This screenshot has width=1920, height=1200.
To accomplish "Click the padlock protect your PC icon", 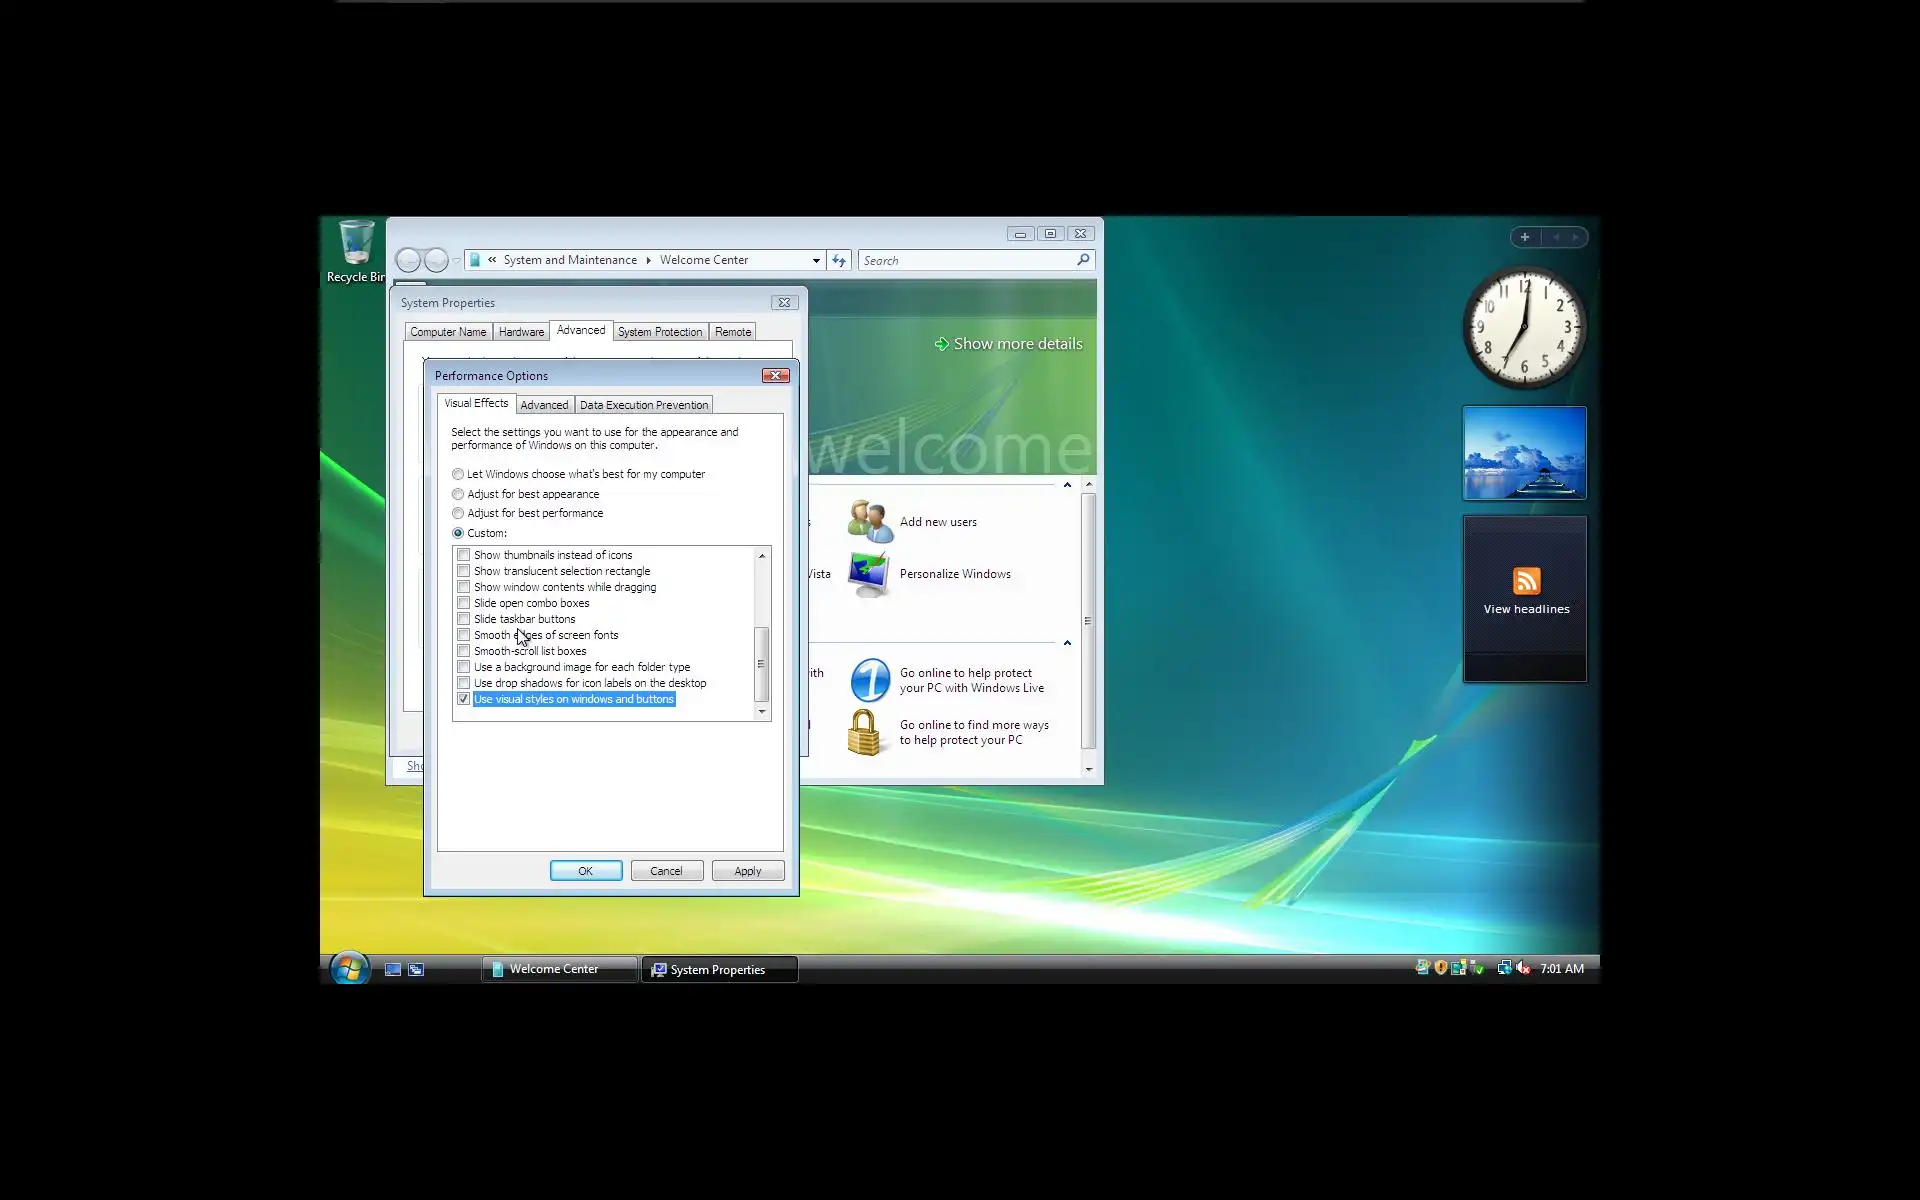I will (x=864, y=733).
